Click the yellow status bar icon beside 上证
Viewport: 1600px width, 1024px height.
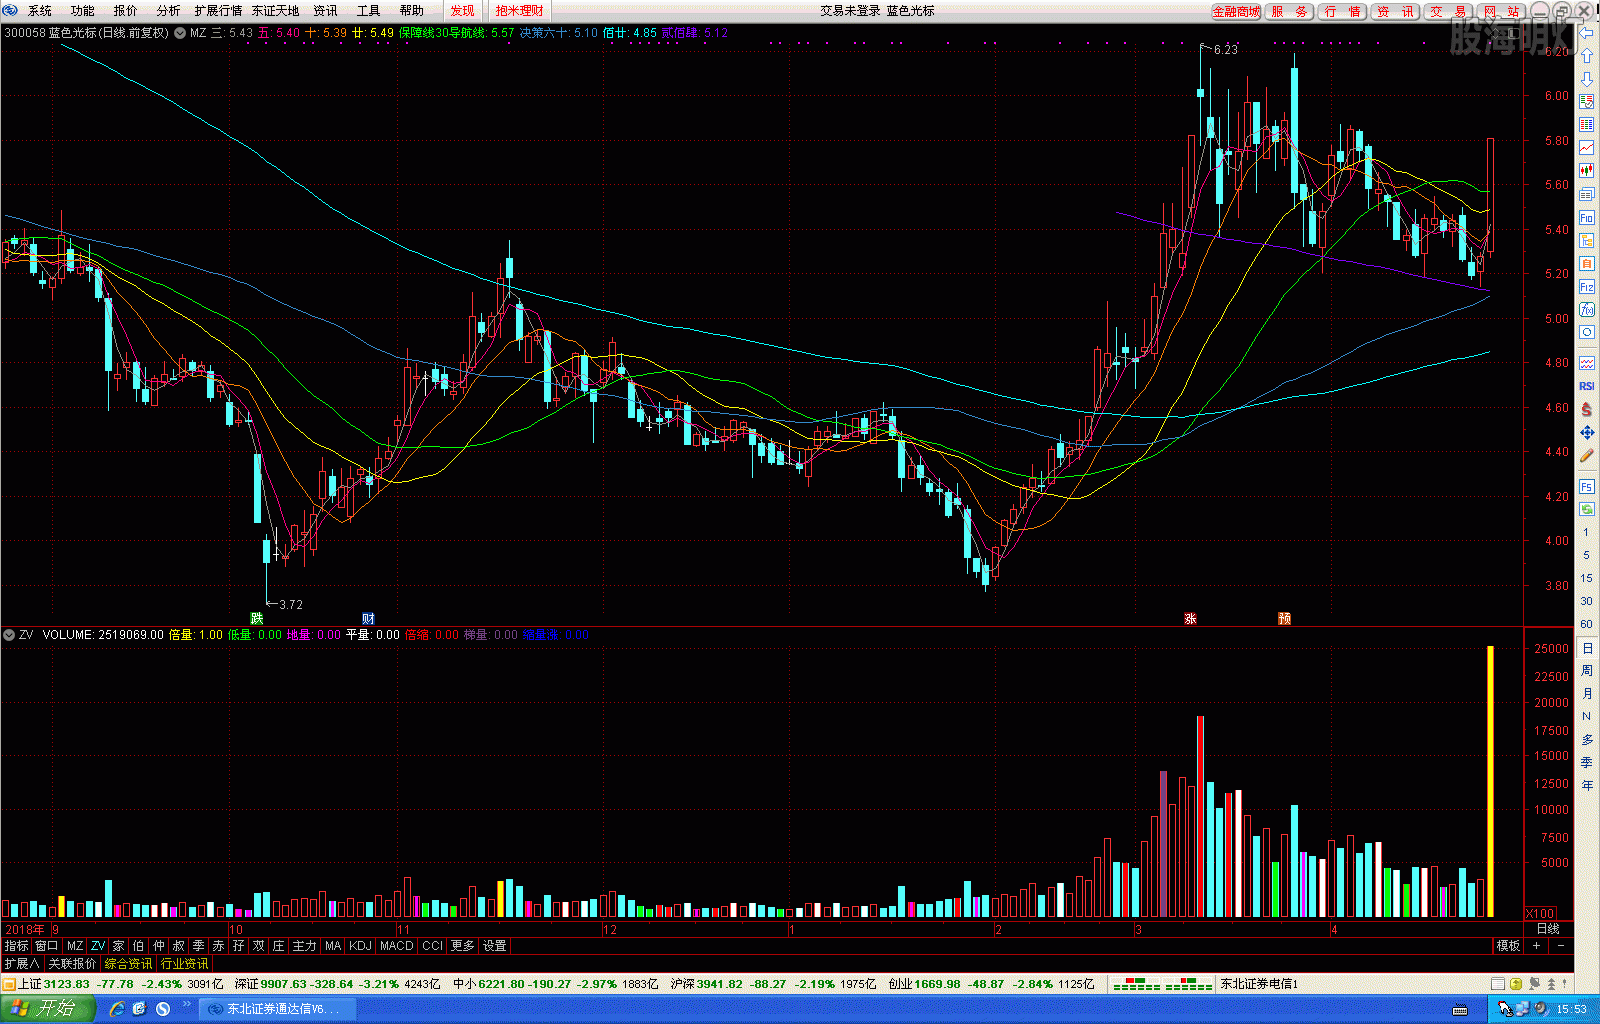click(9, 984)
